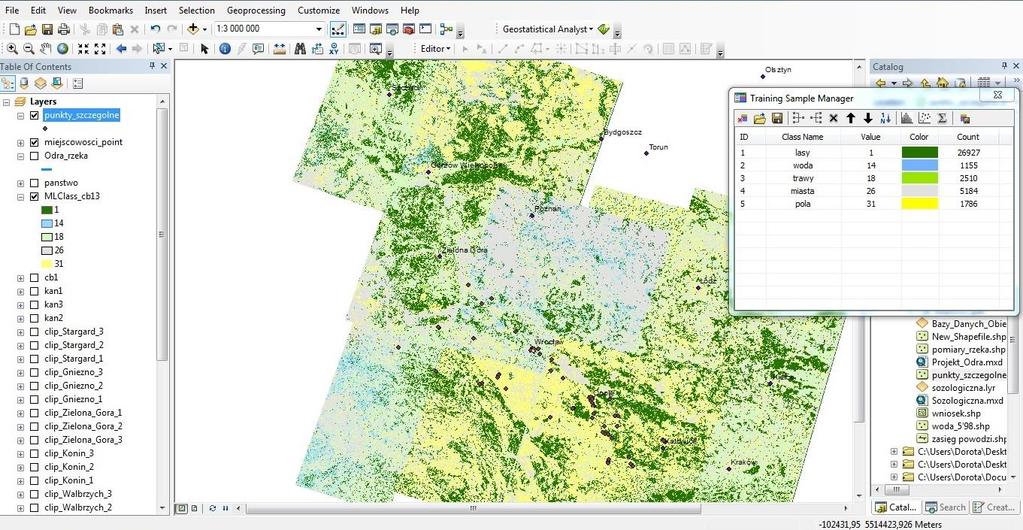Uncheck the punkty_szczegolne layer checkbox
This screenshot has width=1023, height=530.
pyautogui.click(x=35, y=116)
